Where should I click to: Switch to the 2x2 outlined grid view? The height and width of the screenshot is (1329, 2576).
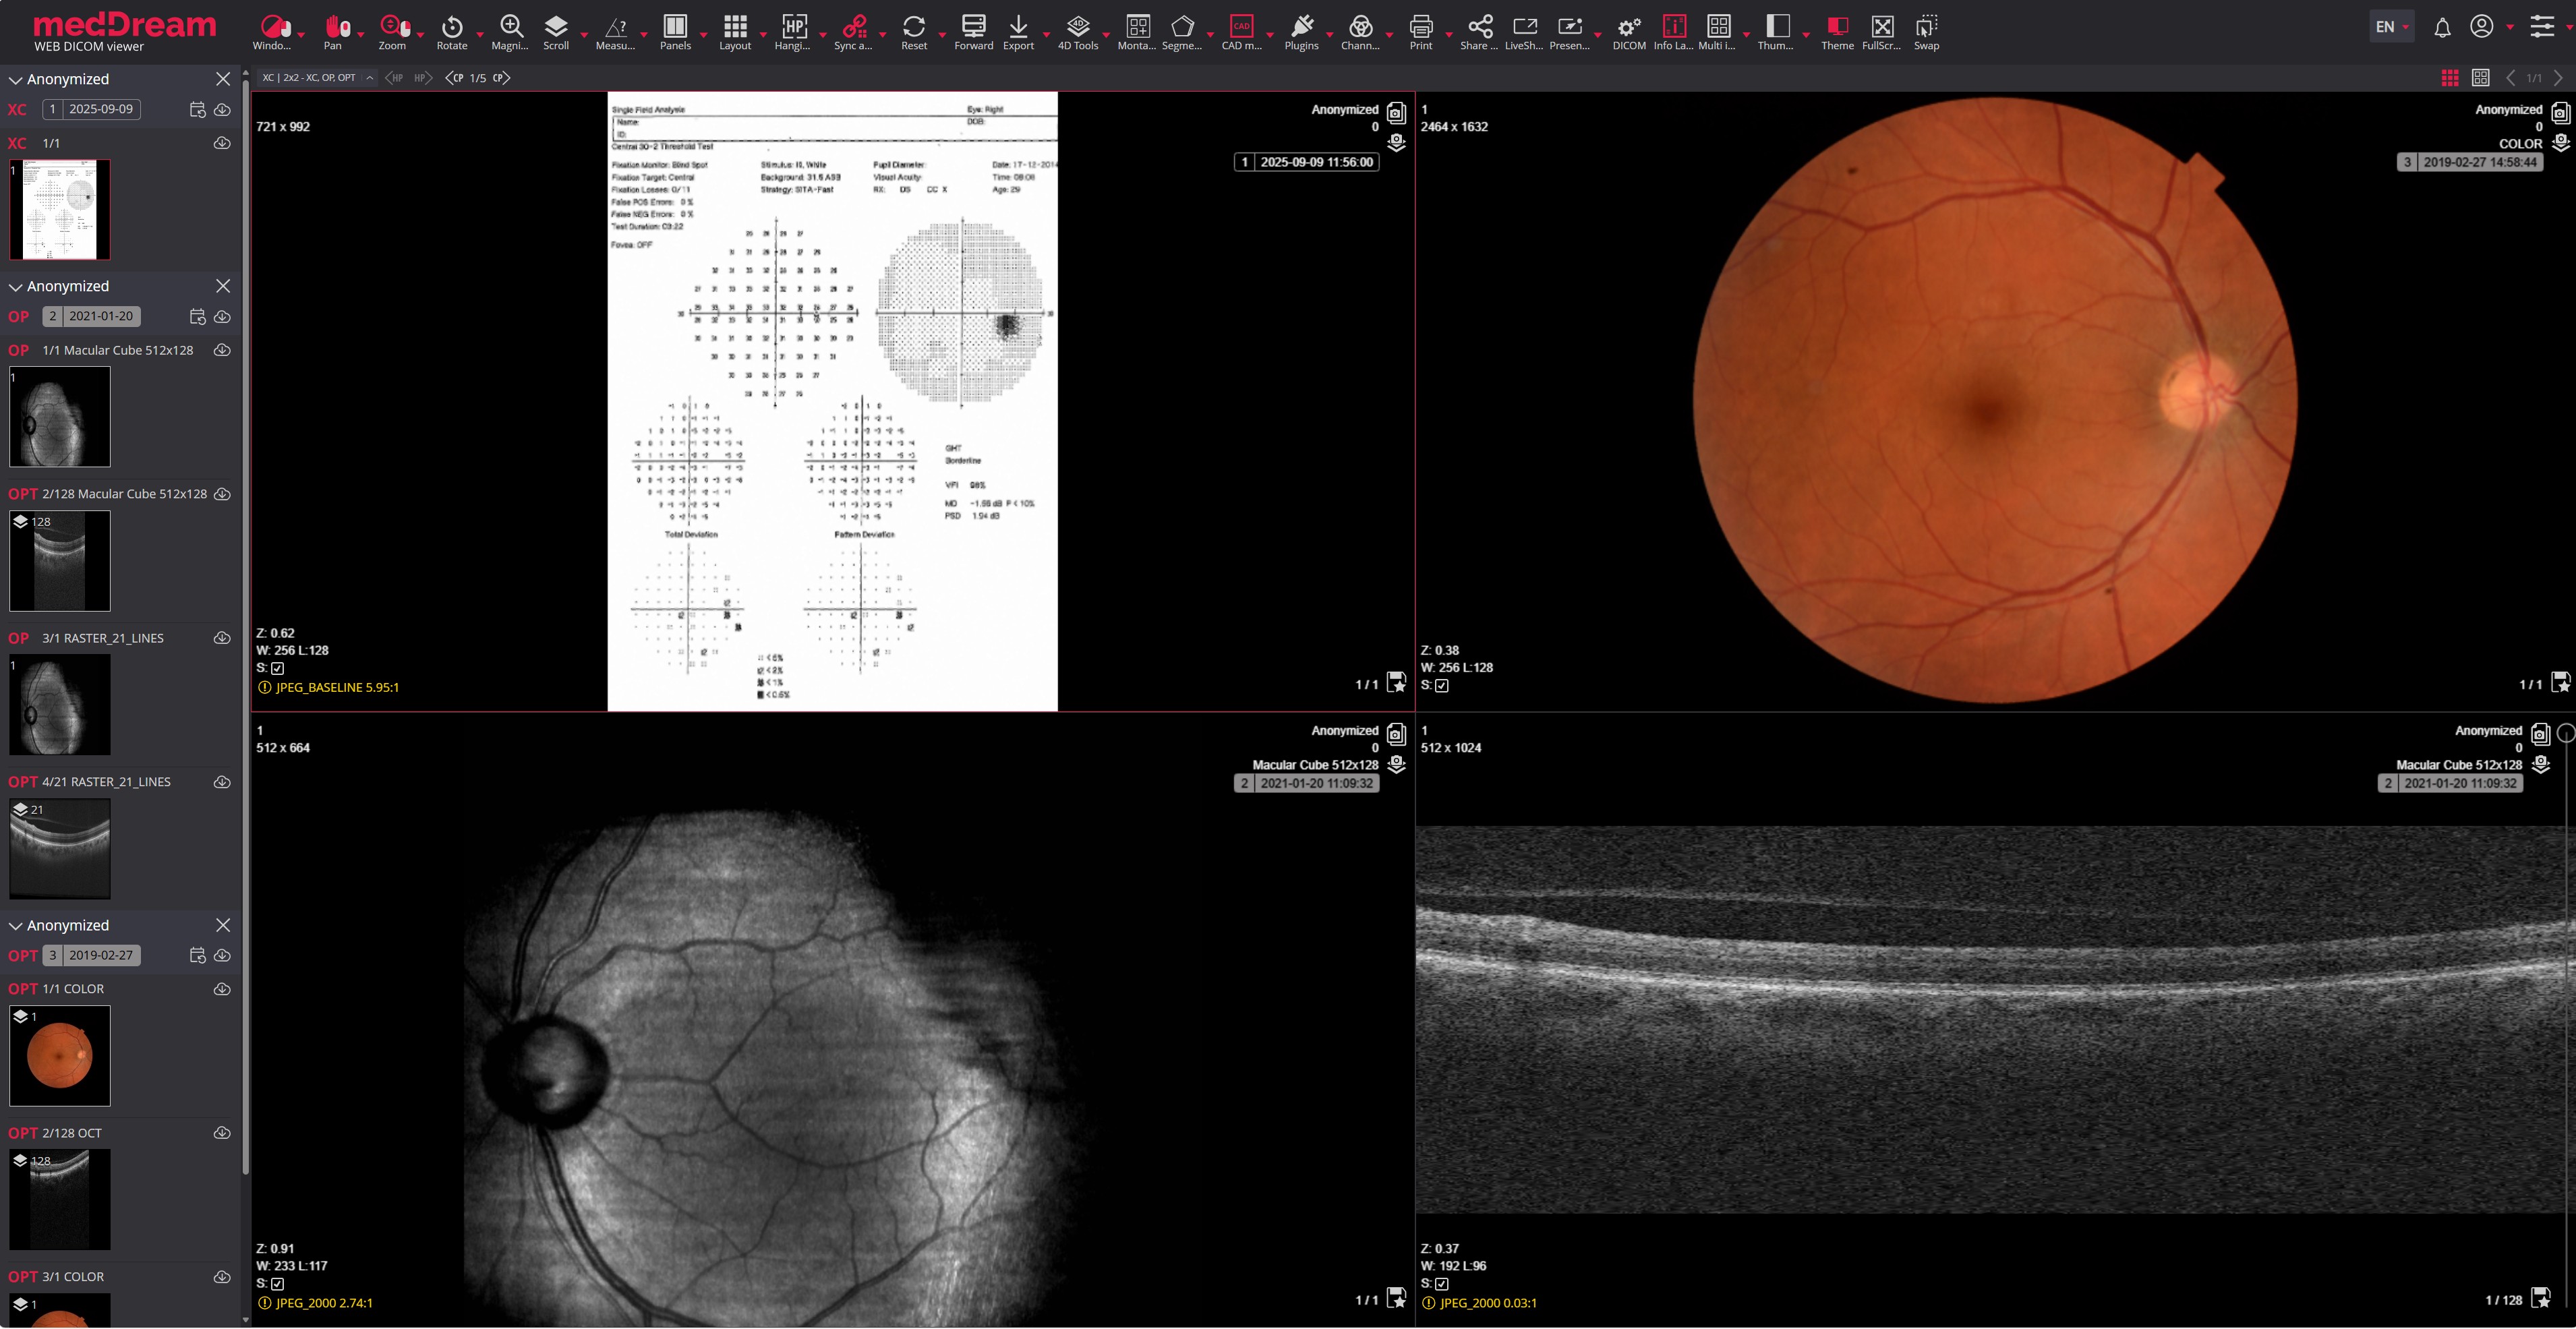[2481, 78]
